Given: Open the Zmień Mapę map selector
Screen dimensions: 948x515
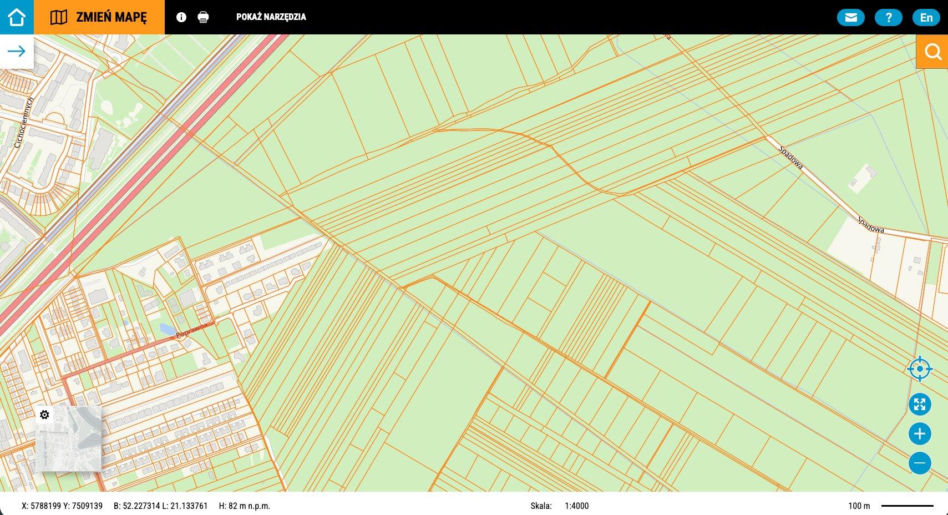Looking at the screenshot, I should (x=99, y=17).
